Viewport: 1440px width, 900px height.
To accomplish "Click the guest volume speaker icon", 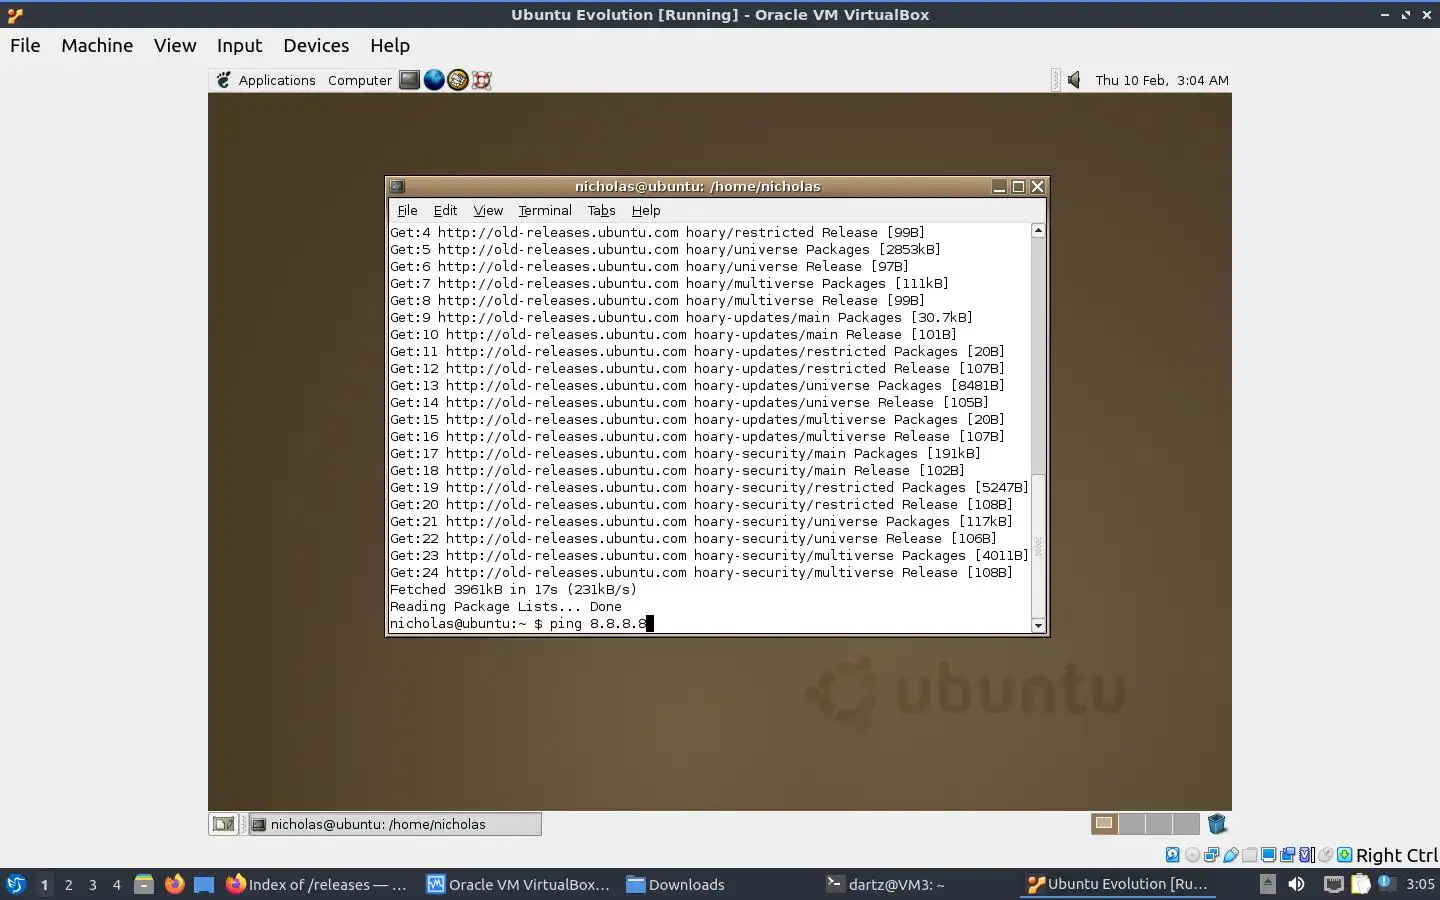I will pos(1074,80).
